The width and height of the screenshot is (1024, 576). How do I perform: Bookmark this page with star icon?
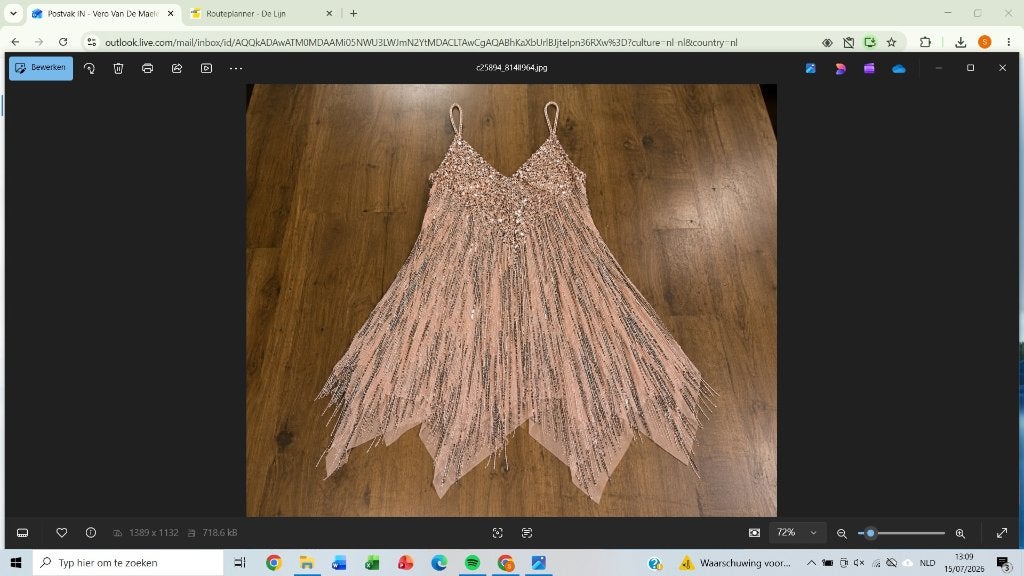coord(891,42)
